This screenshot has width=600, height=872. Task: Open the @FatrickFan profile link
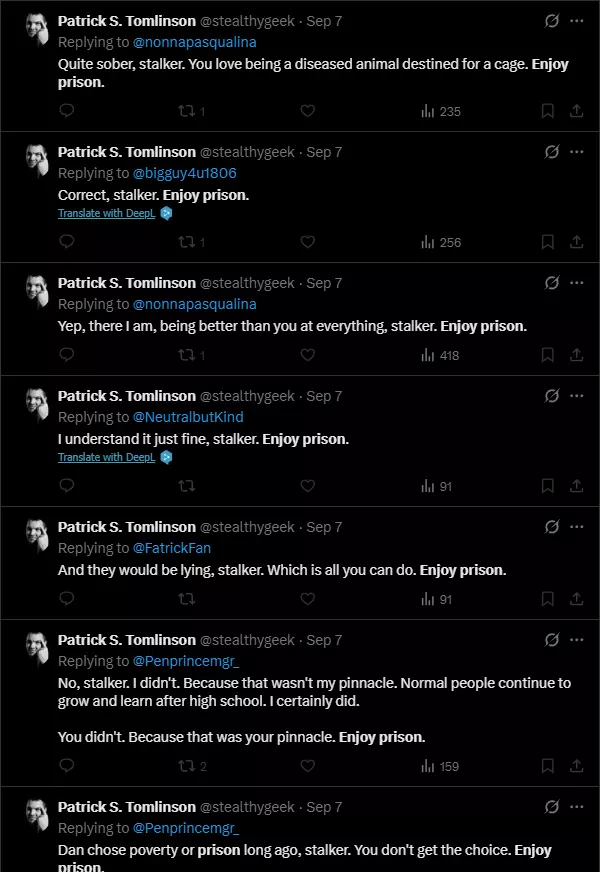pos(172,548)
